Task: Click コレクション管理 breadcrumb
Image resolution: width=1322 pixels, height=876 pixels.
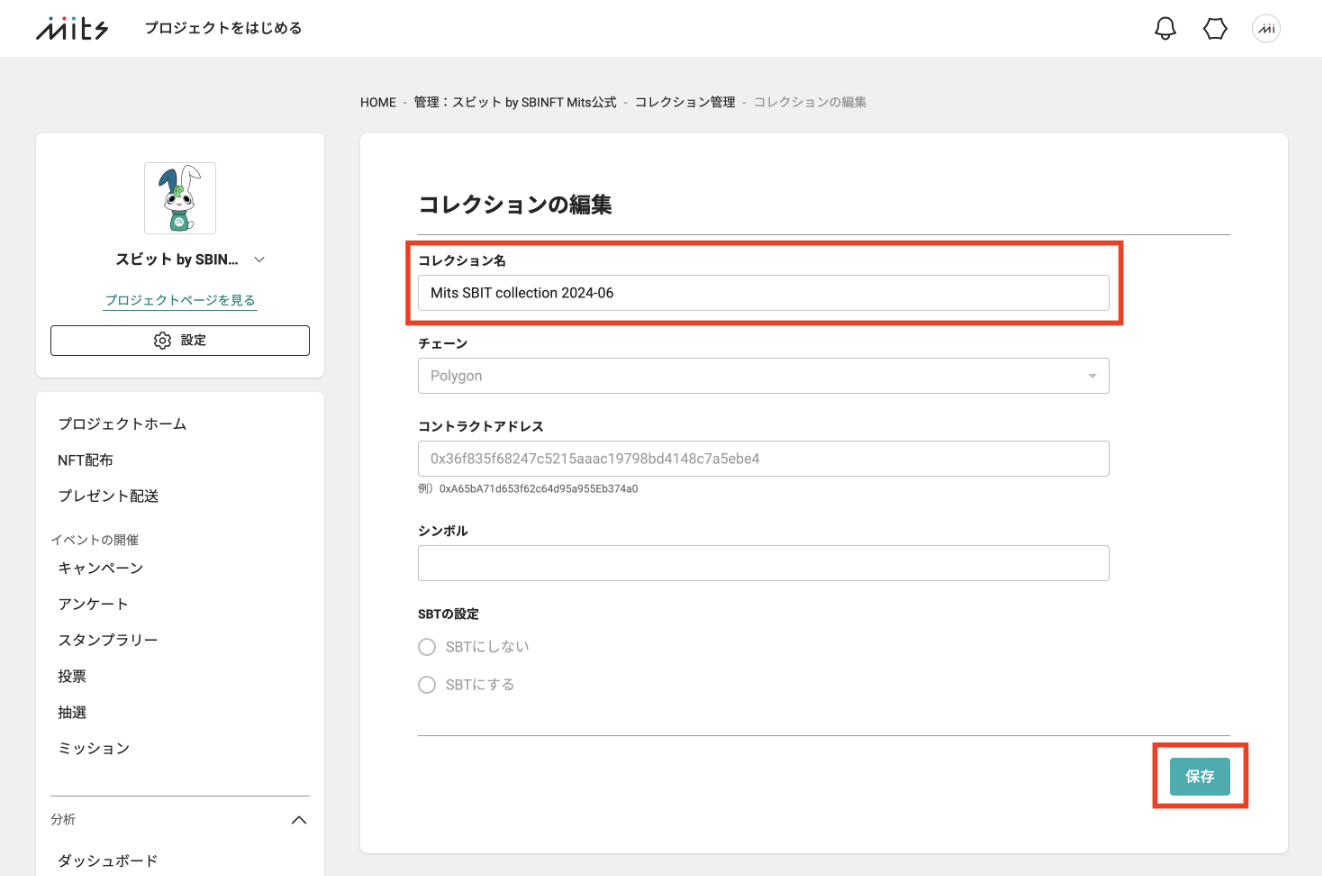Action: 685,102
